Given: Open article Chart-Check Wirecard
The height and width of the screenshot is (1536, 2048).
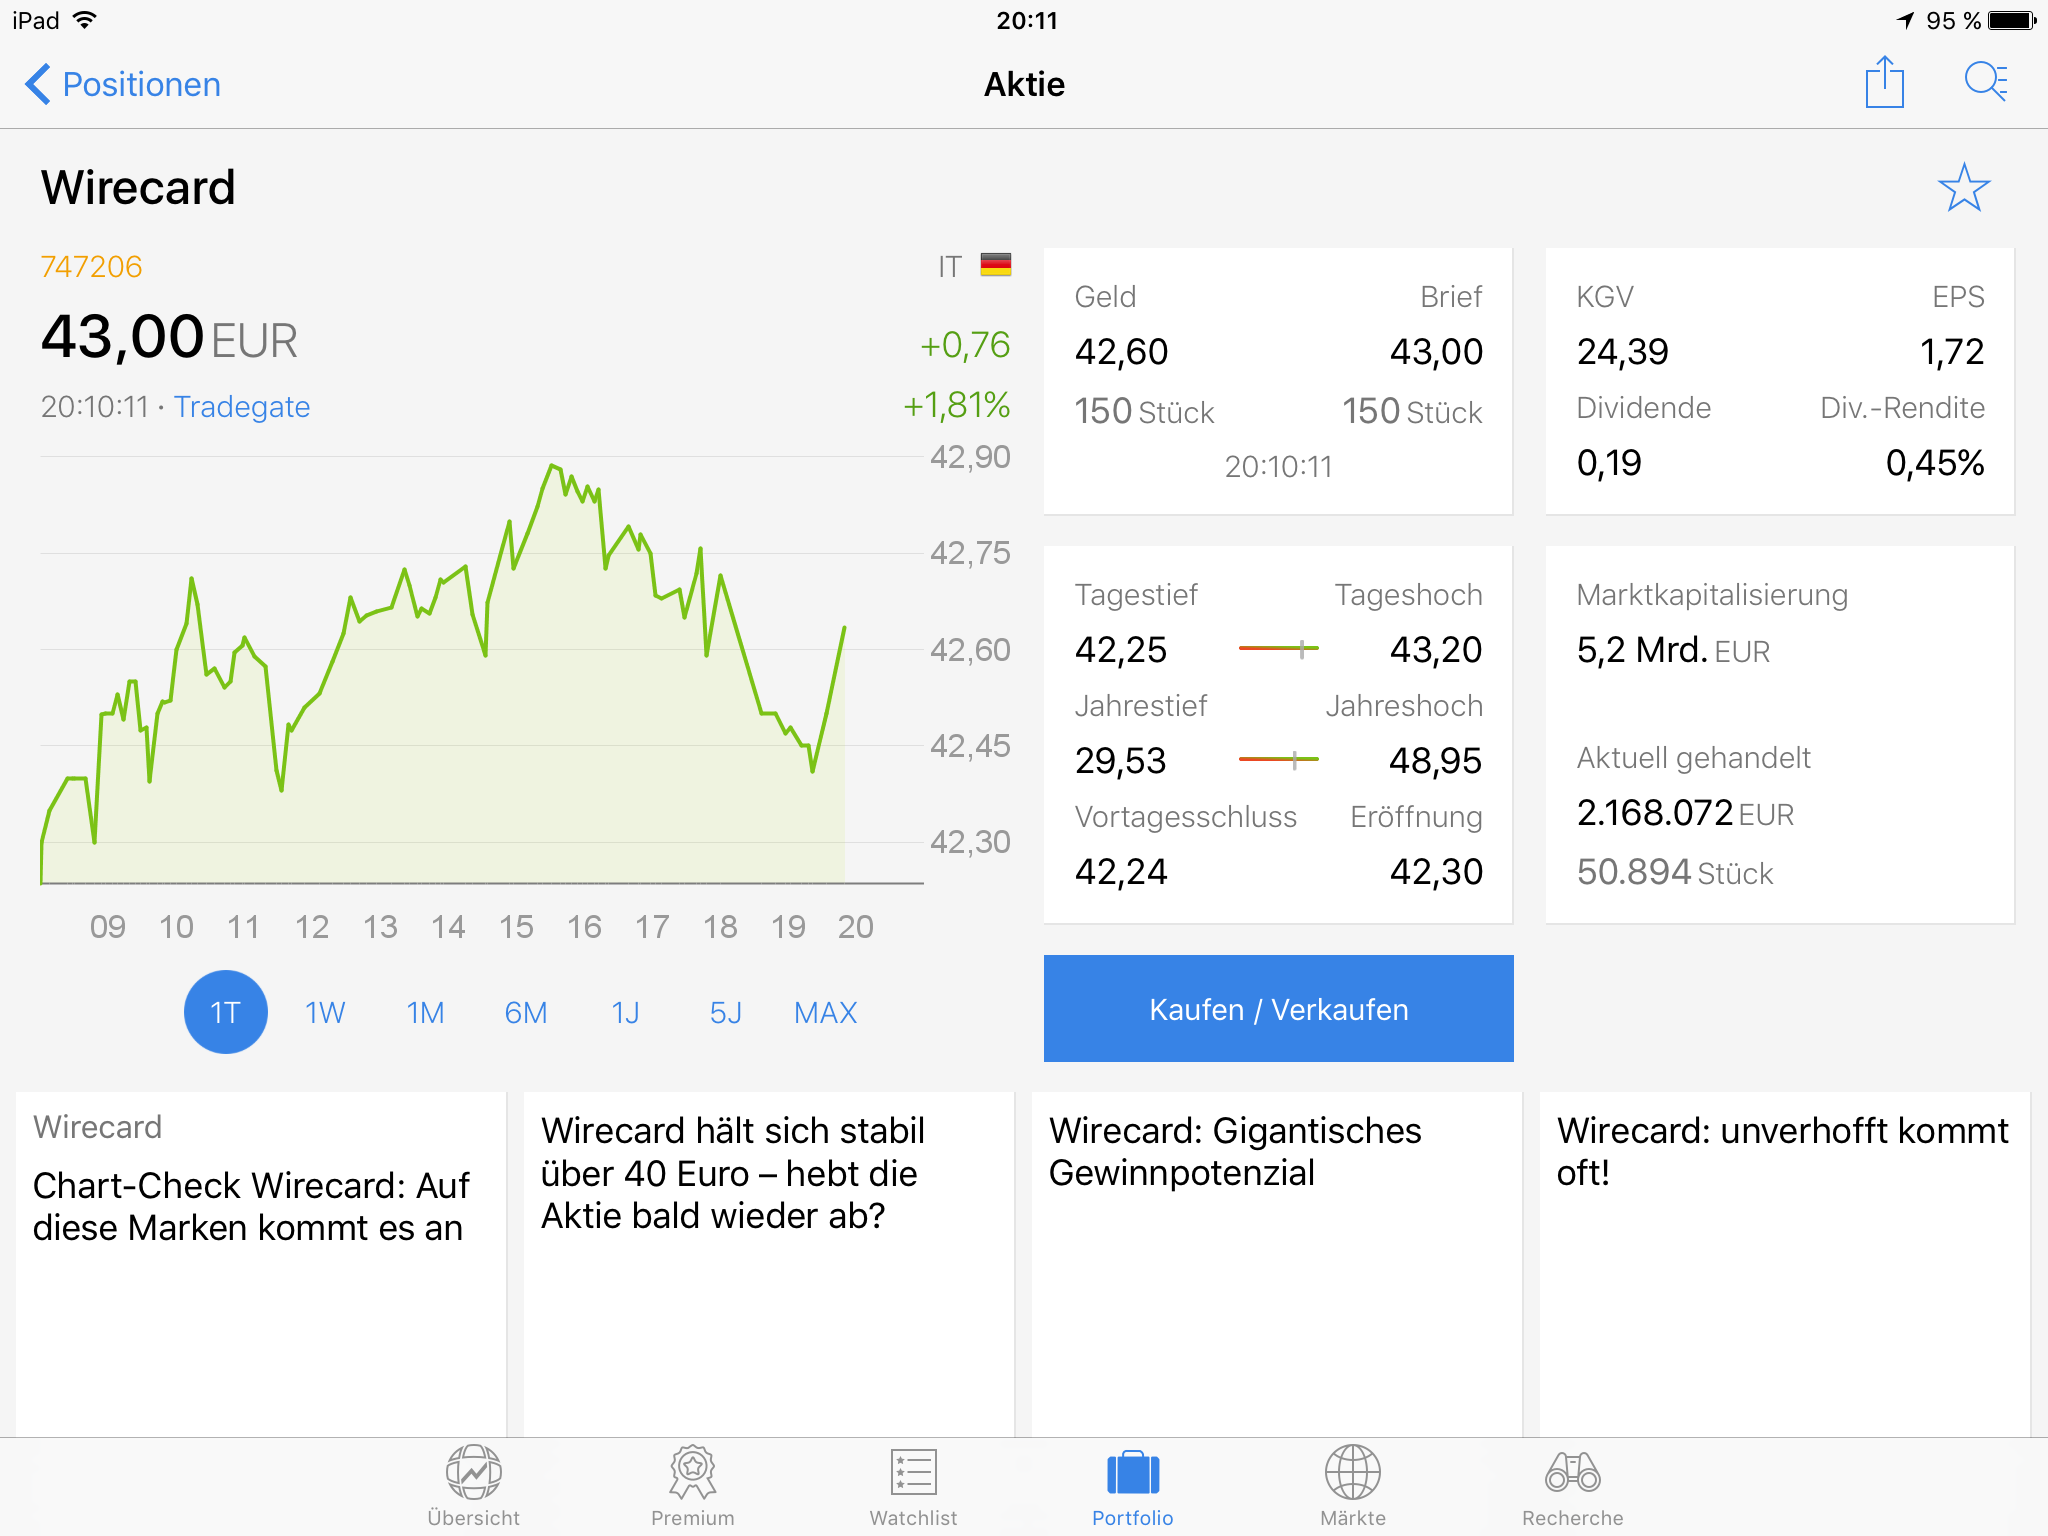Looking at the screenshot, I should [261, 1264].
